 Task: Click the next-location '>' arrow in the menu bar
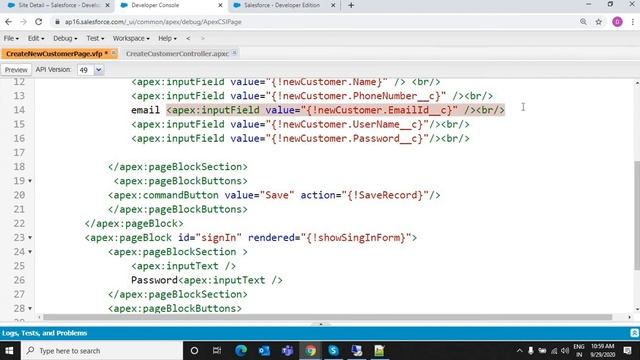[202, 38]
